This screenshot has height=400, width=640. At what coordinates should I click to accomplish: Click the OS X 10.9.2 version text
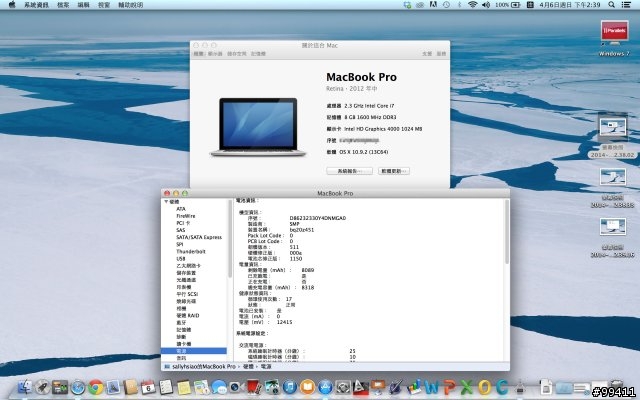click(x=364, y=152)
